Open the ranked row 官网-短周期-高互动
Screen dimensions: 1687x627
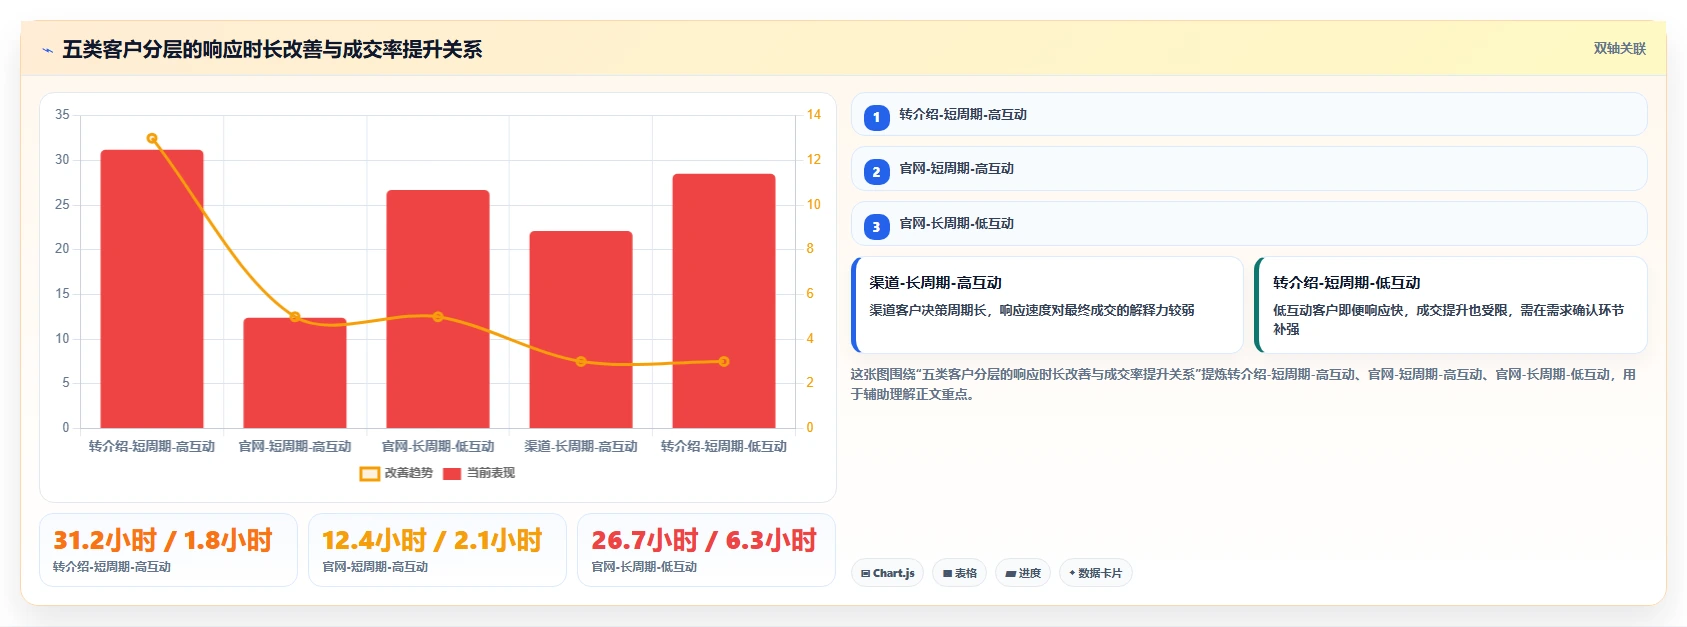pos(1249,169)
